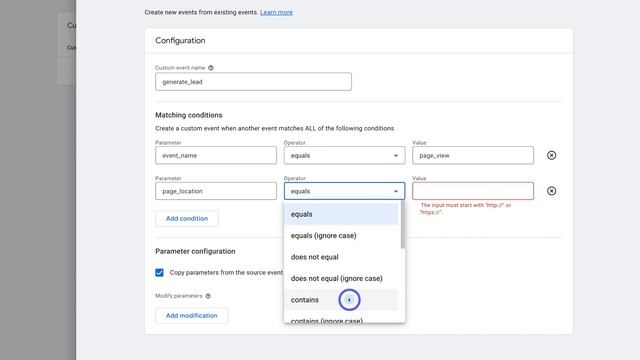Image resolution: width=640 pixels, height=360 pixels.
Task: Click the Add condition button
Action: coord(187,218)
